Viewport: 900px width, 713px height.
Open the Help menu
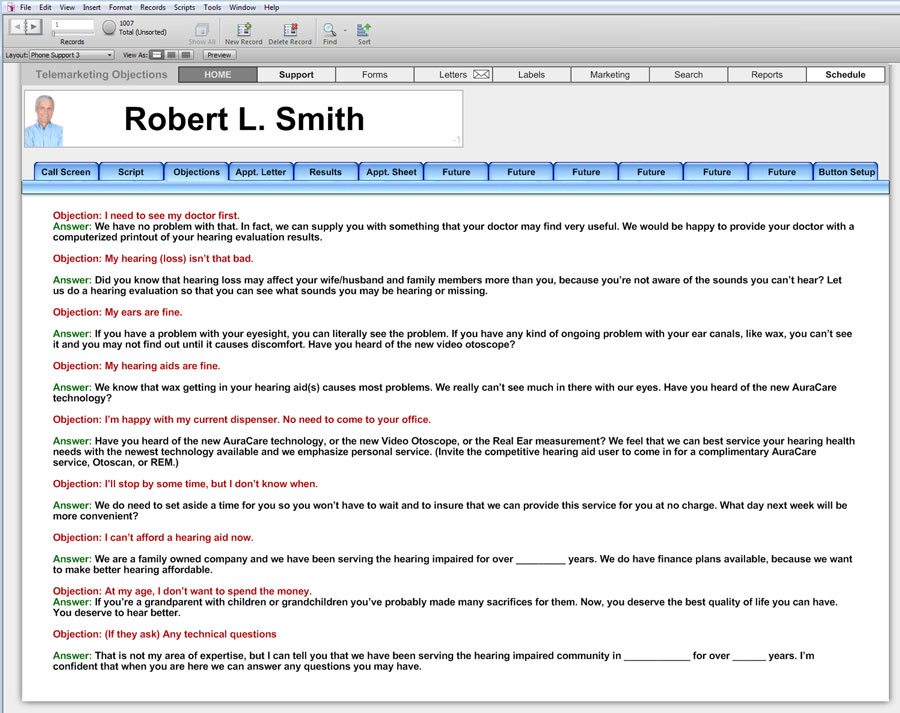click(x=271, y=7)
